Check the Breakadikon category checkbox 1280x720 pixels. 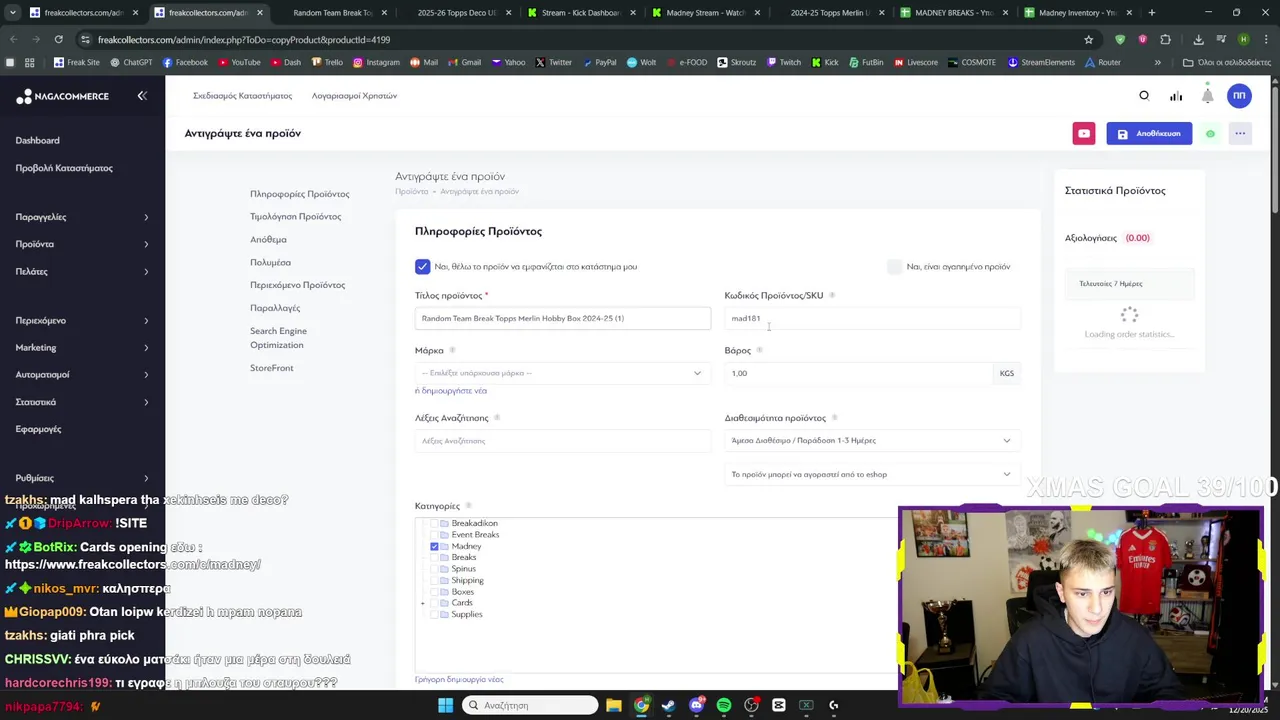(434, 524)
